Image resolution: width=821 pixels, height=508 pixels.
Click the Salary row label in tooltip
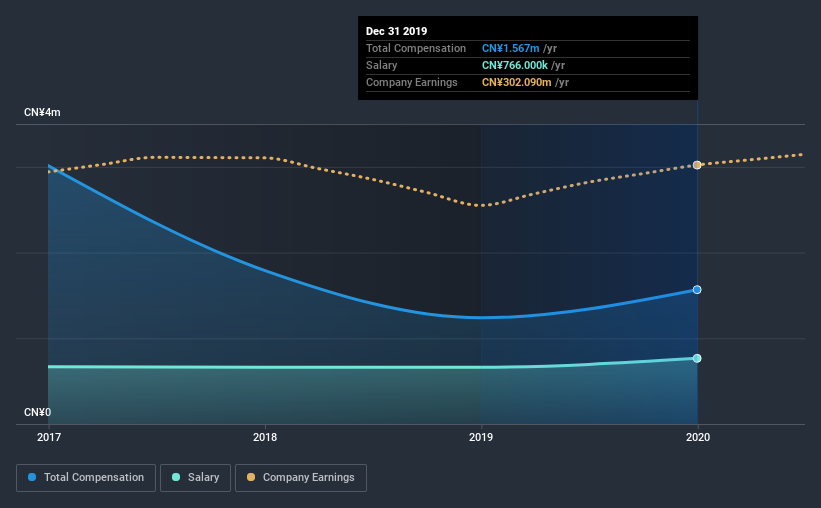click(381, 65)
